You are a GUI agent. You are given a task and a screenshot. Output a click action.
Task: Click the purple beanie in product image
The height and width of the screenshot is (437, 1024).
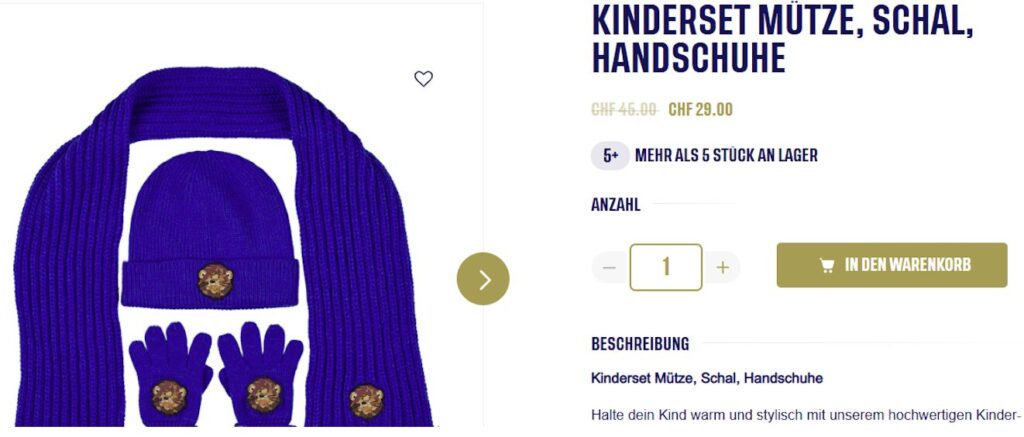coord(210,230)
